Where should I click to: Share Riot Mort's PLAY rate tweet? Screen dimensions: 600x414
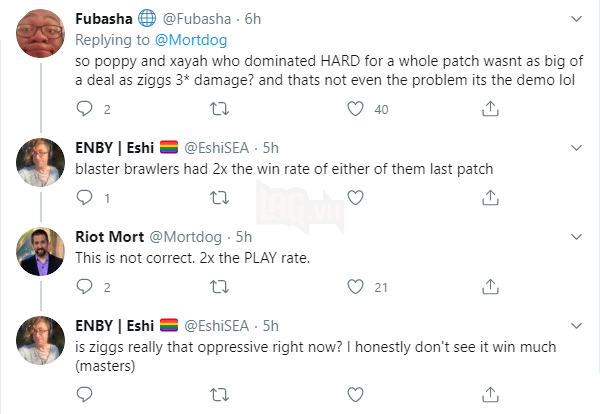(490, 288)
